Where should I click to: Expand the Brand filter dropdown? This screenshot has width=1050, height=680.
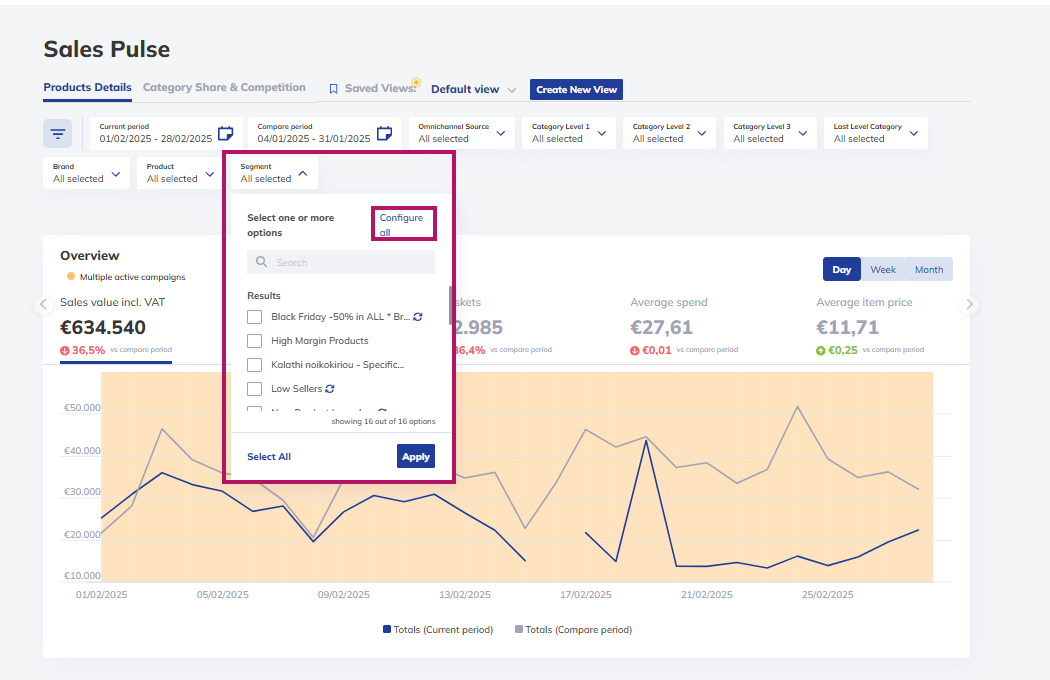(86, 173)
